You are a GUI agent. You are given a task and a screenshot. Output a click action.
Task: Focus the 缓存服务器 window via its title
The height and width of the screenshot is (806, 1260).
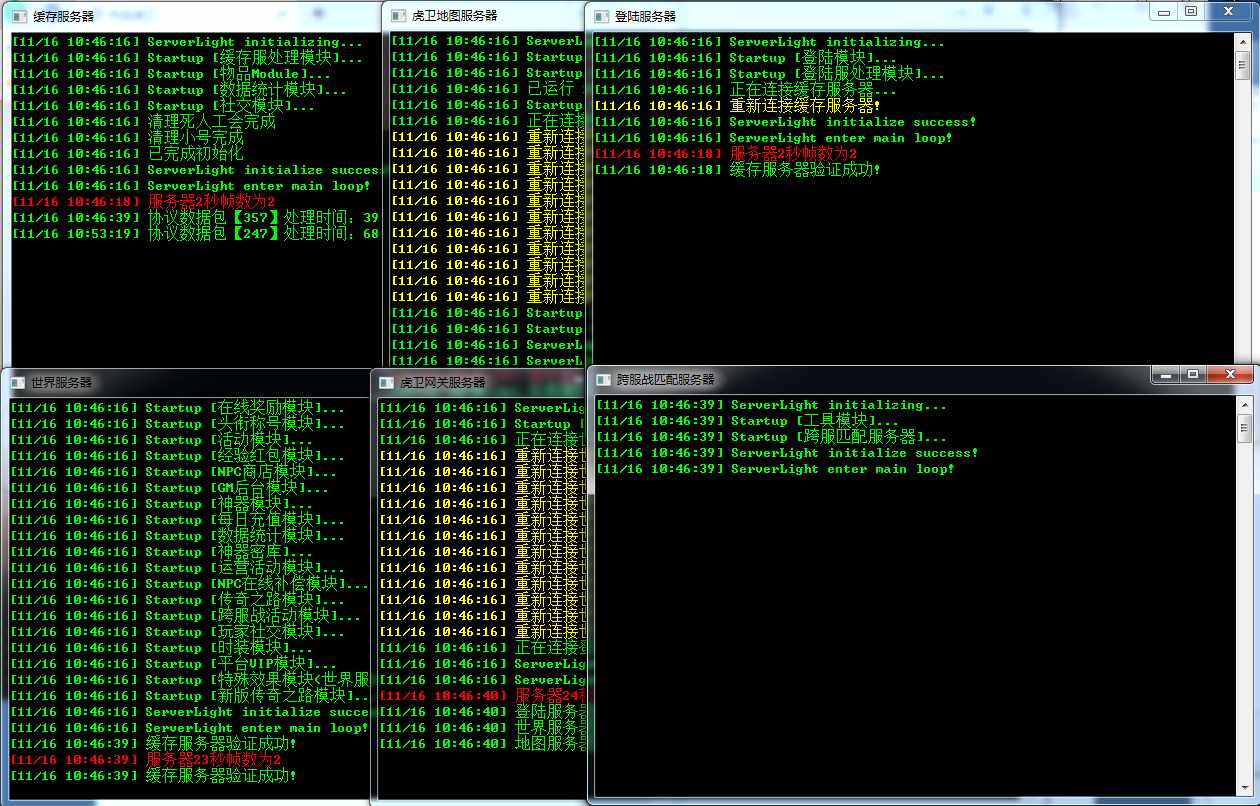tap(64, 17)
